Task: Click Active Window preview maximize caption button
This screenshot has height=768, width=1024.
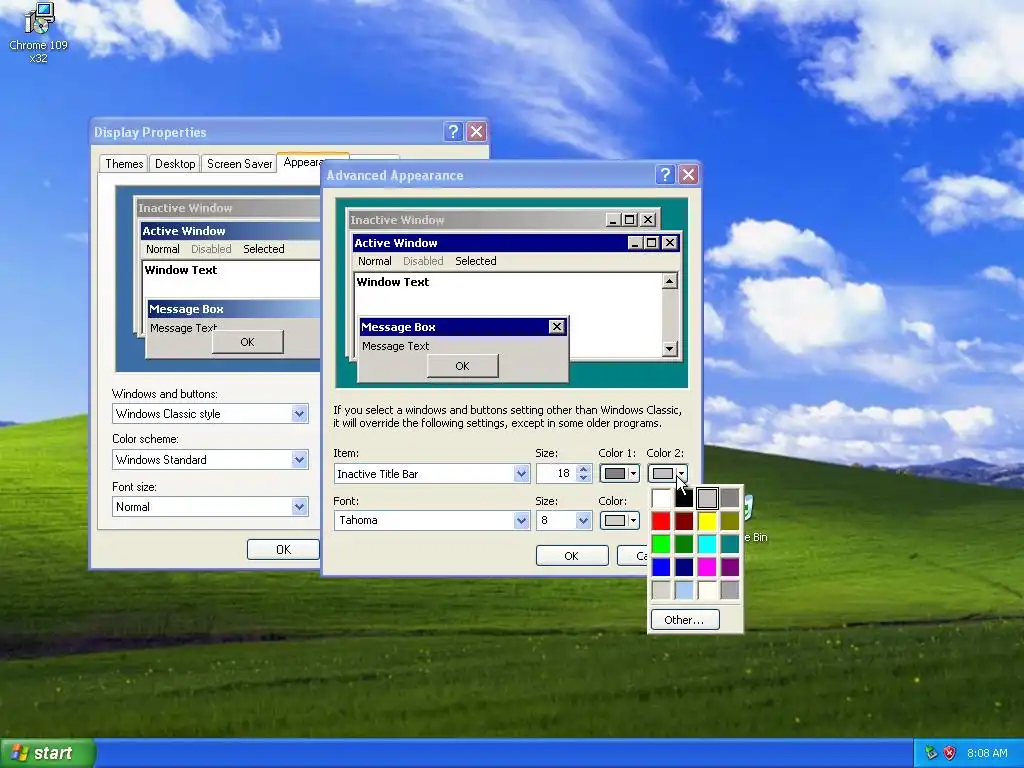Action: point(651,243)
